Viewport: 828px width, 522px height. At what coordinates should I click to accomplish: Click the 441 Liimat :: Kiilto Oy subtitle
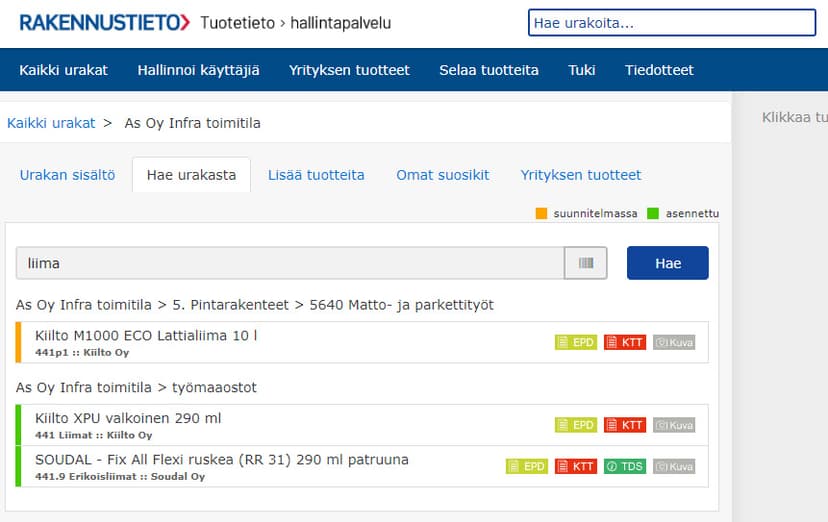click(93, 435)
